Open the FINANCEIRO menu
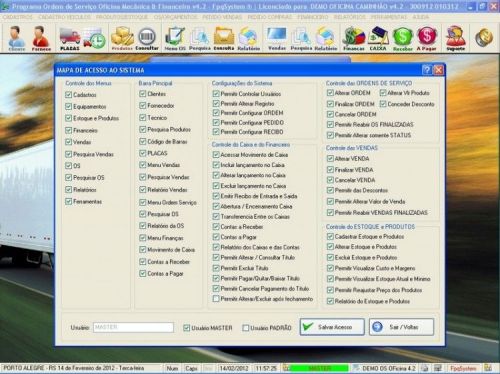The height and width of the screenshot is (374, 500). [x=312, y=17]
